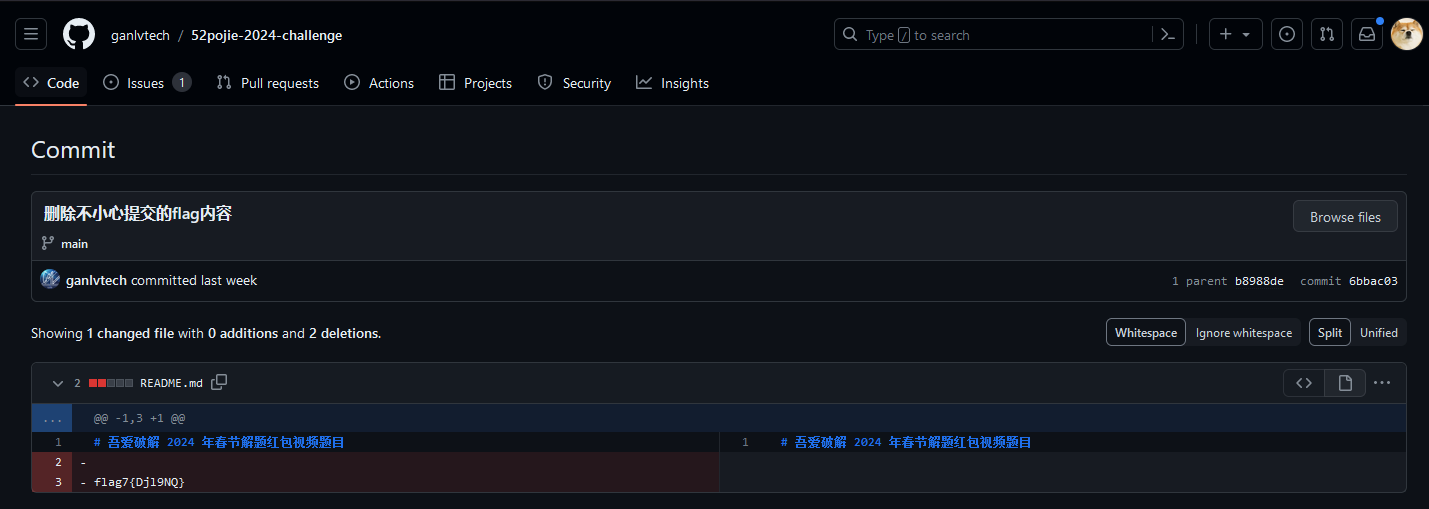Viewport: 1429px width, 509px height.
Task: Open the README.md file options menu
Action: (x=1382, y=382)
